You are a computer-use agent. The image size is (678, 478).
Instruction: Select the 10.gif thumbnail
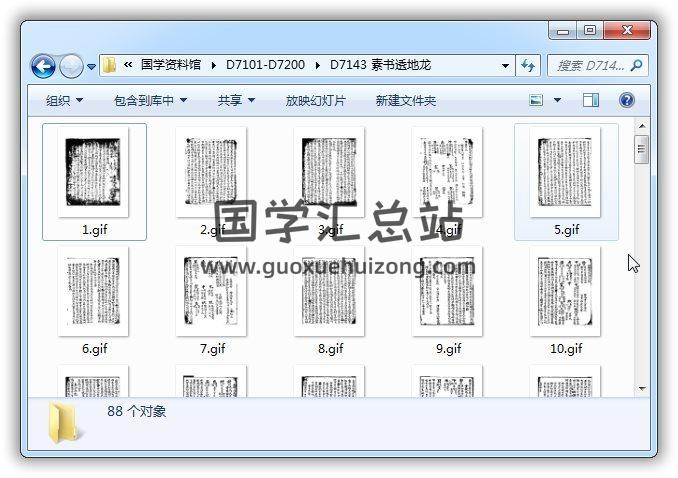[565, 295]
